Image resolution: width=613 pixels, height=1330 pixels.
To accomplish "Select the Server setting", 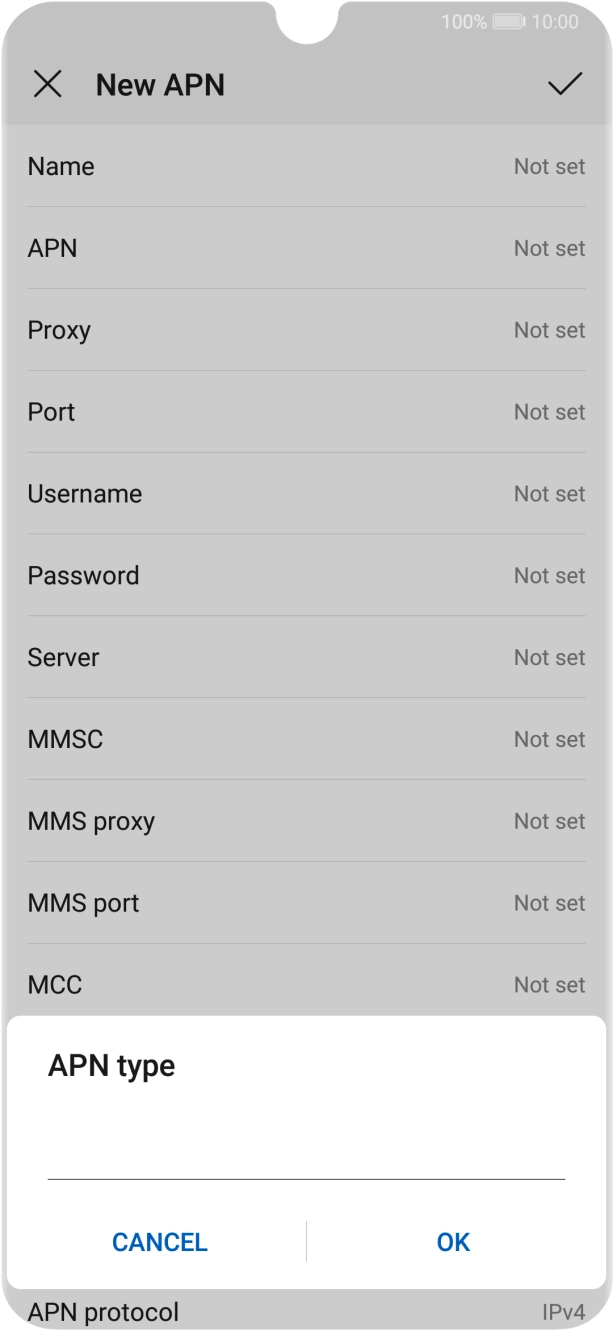I will click(306, 657).
